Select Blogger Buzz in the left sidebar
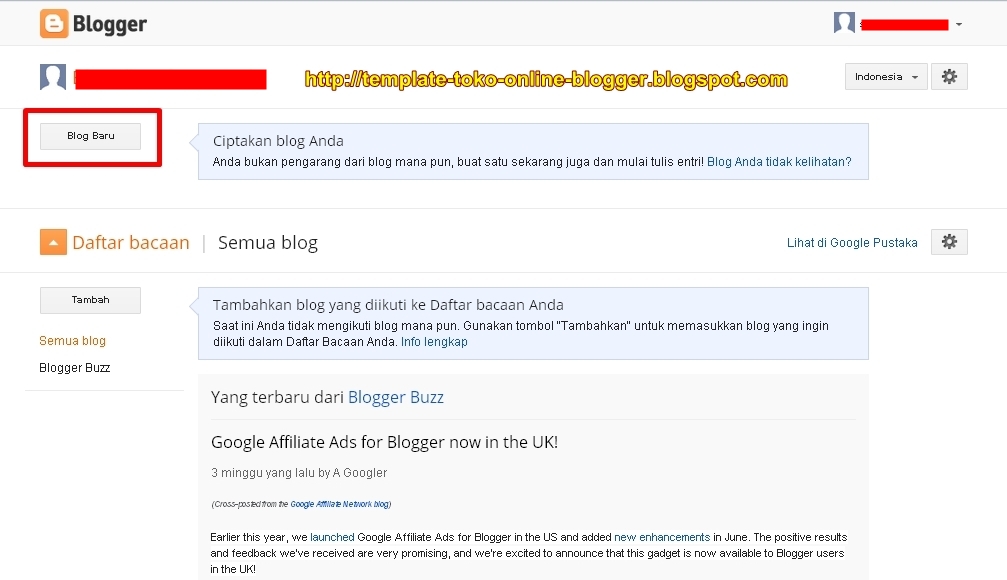Screen dimensions: 1007x580 (x=74, y=367)
